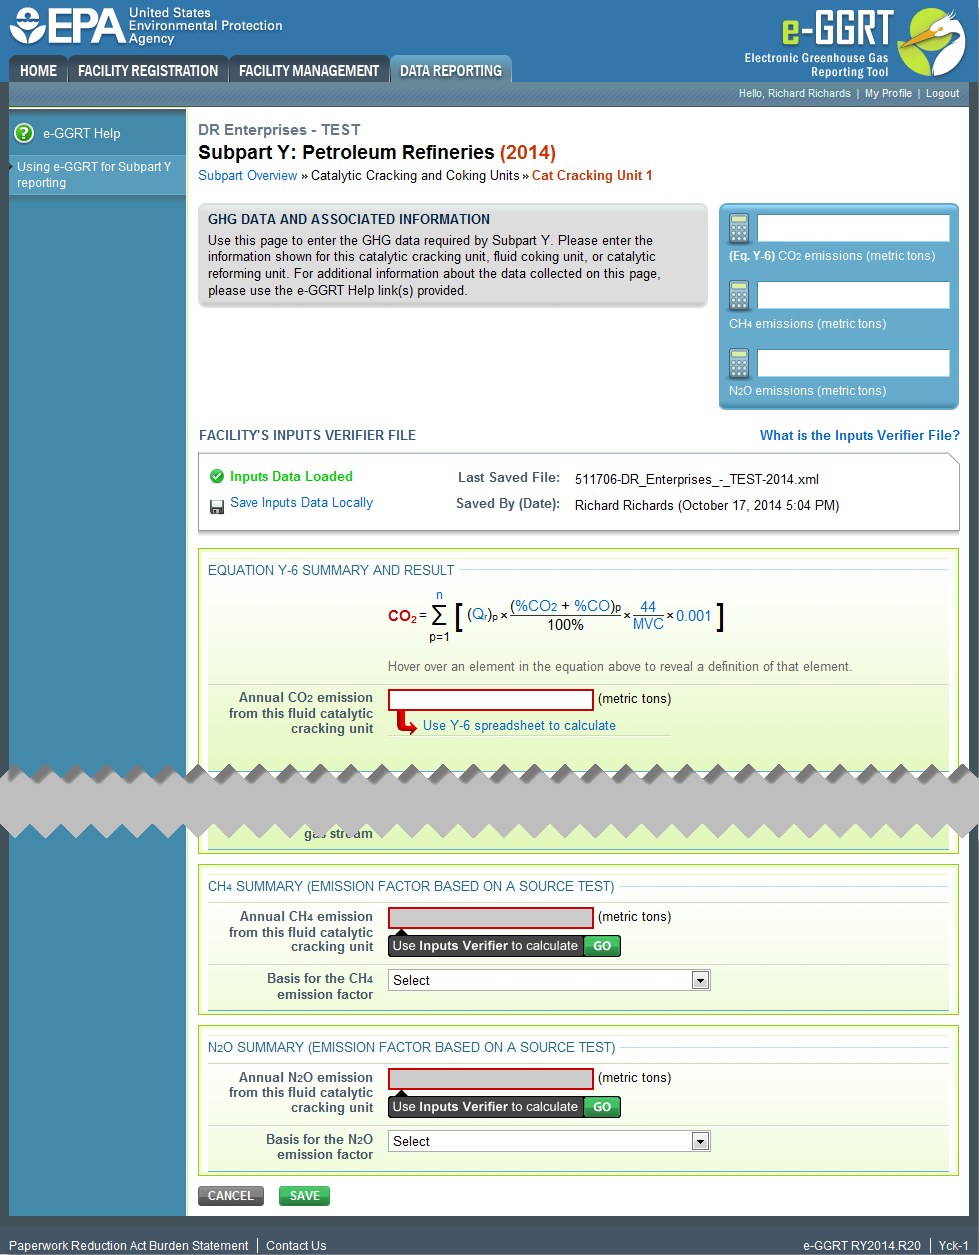This screenshot has height=1255, width=979.
Task: Click the floppy disk save inputs icon
Action: click(x=216, y=505)
